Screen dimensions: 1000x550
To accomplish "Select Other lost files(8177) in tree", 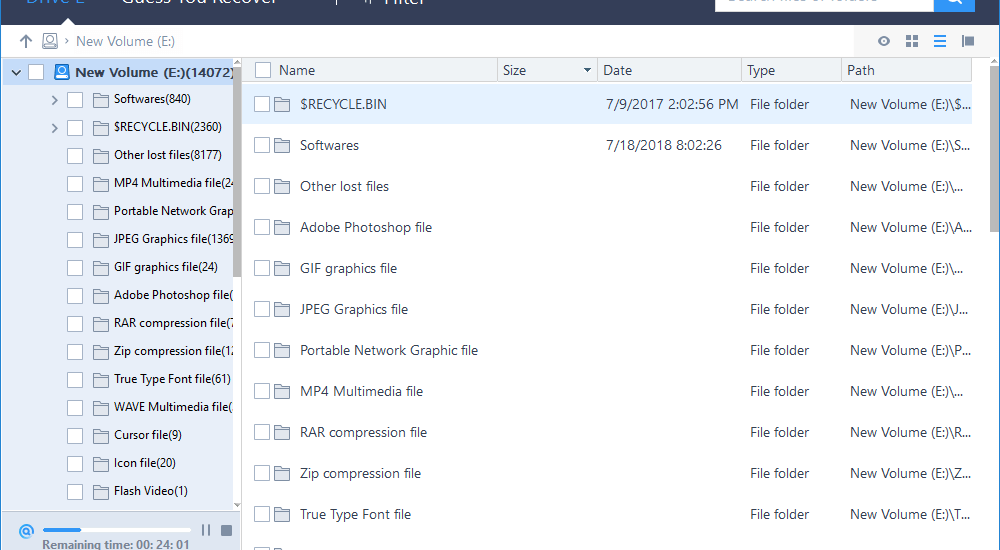I will point(168,155).
